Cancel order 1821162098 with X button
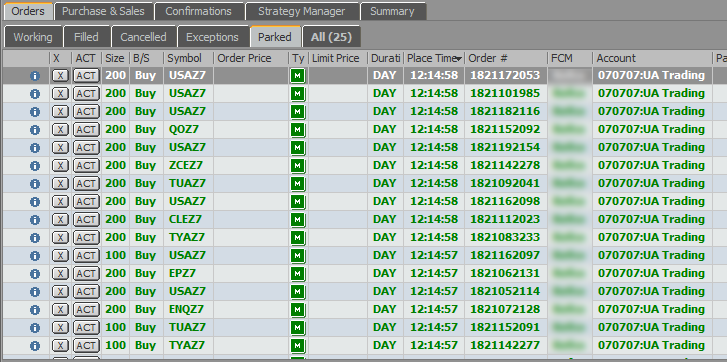Screen dimensions: 727x362 coord(60,202)
